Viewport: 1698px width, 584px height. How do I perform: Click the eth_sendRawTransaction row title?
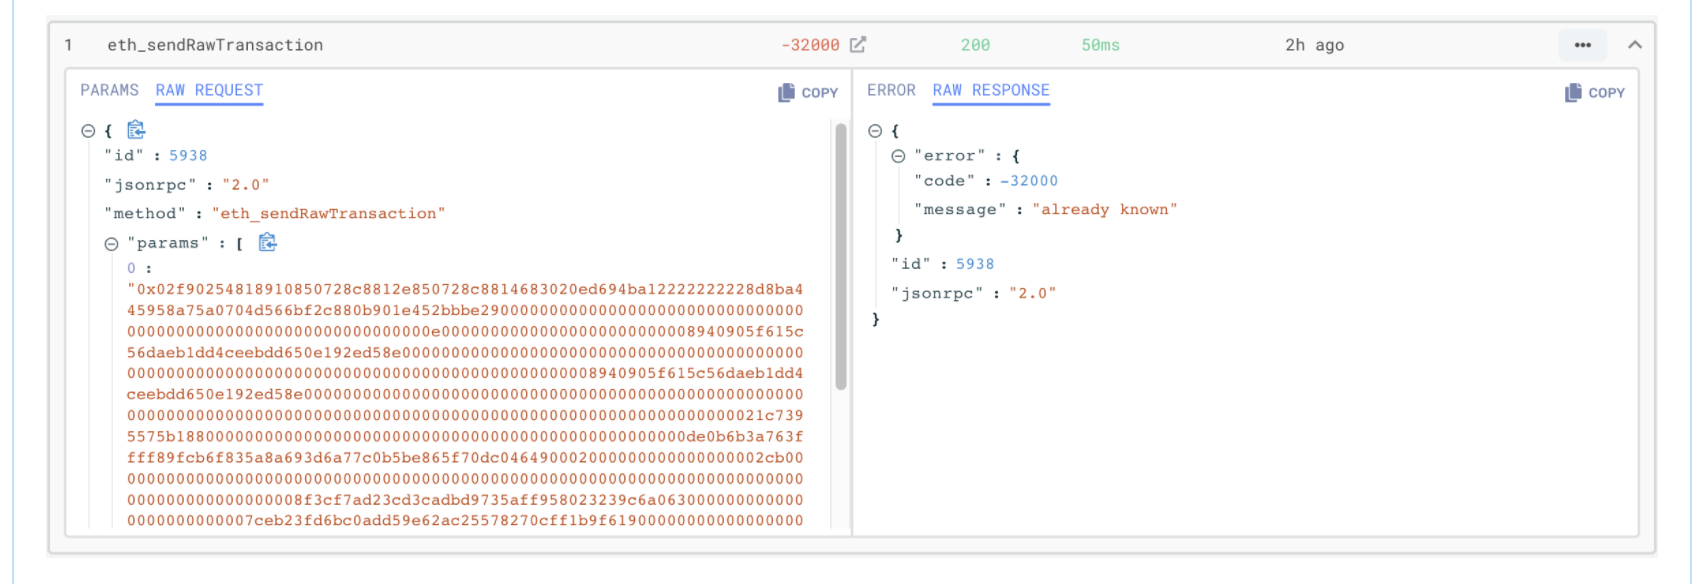coord(215,45)
